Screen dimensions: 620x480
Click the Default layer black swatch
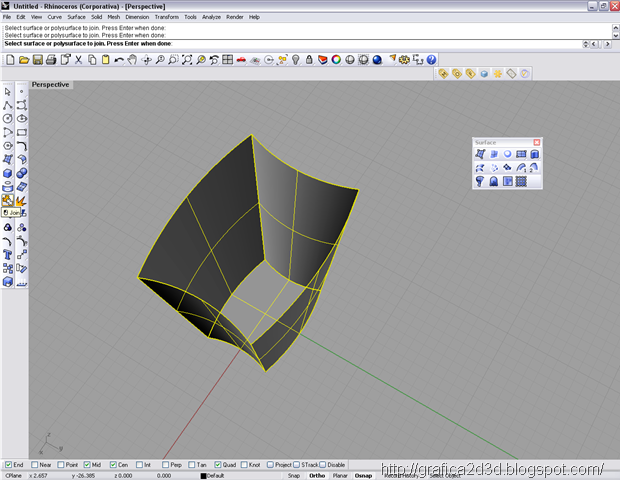[x=203, y=476]
